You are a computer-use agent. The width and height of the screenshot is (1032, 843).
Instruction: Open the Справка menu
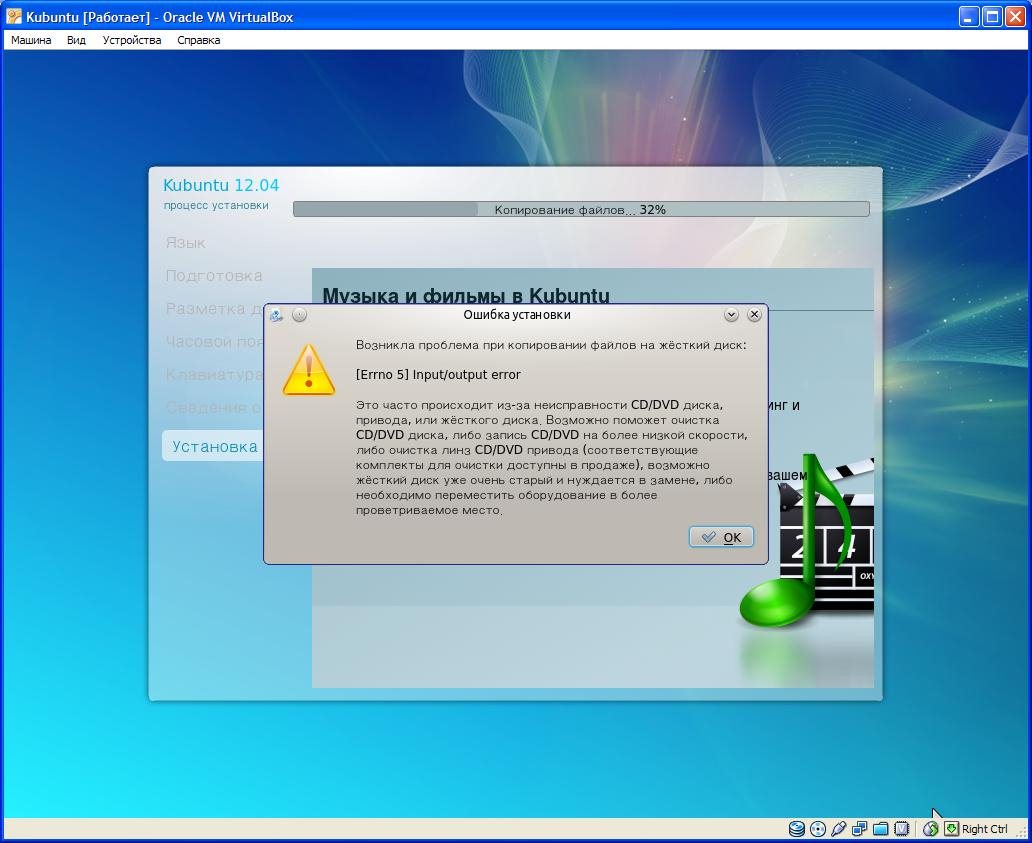[x=198, y=40]
